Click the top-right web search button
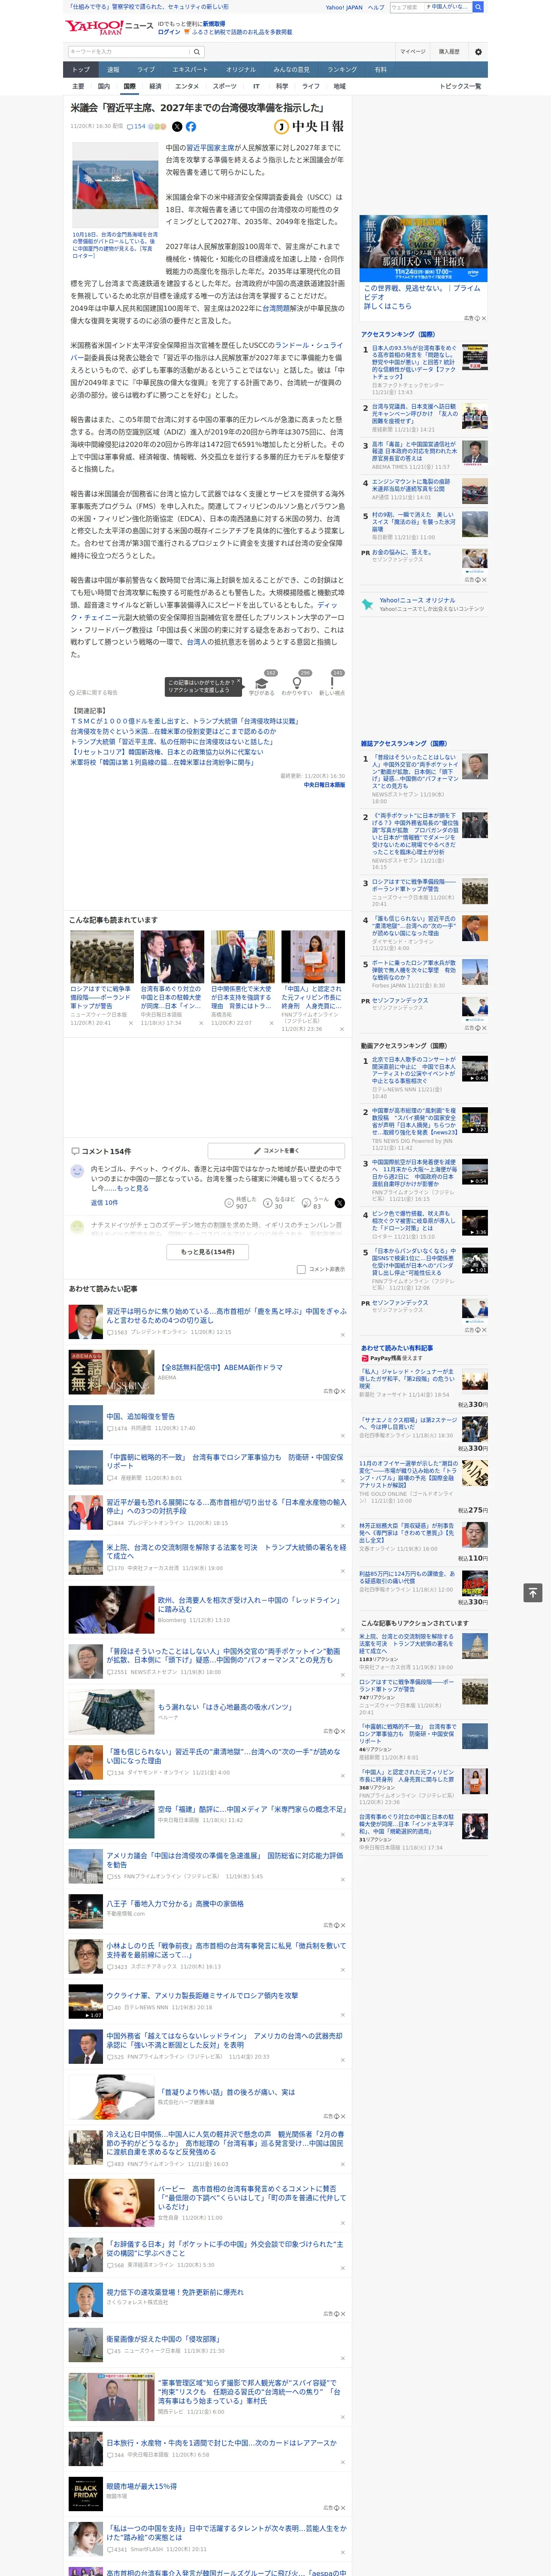Image resolution: width=551 pixels, height=2576 pixels. tap(478, 7)
